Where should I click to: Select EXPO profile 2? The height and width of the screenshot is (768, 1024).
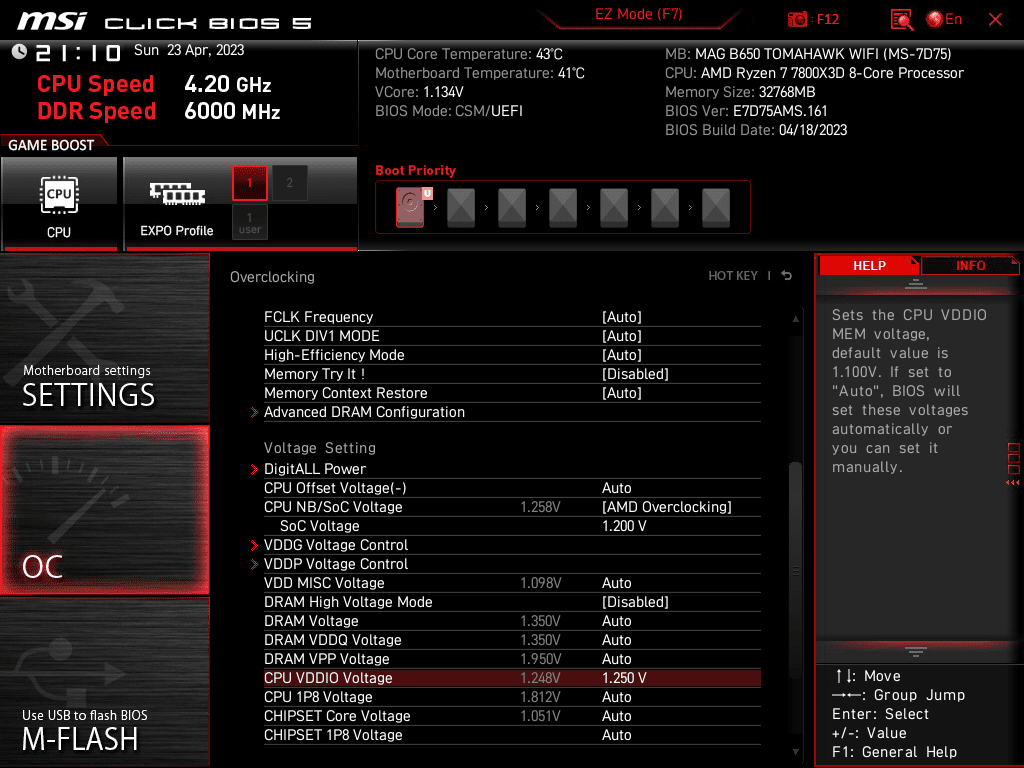pyautogui.click(x=289, y=183)
